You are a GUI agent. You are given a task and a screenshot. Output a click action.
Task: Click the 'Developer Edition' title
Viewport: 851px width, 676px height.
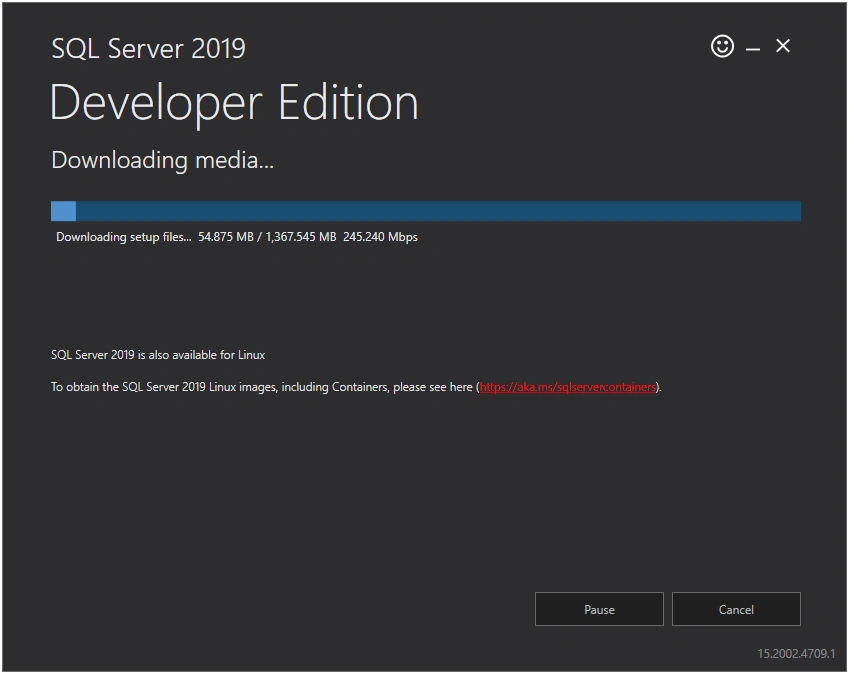click(x=234, y=103)
